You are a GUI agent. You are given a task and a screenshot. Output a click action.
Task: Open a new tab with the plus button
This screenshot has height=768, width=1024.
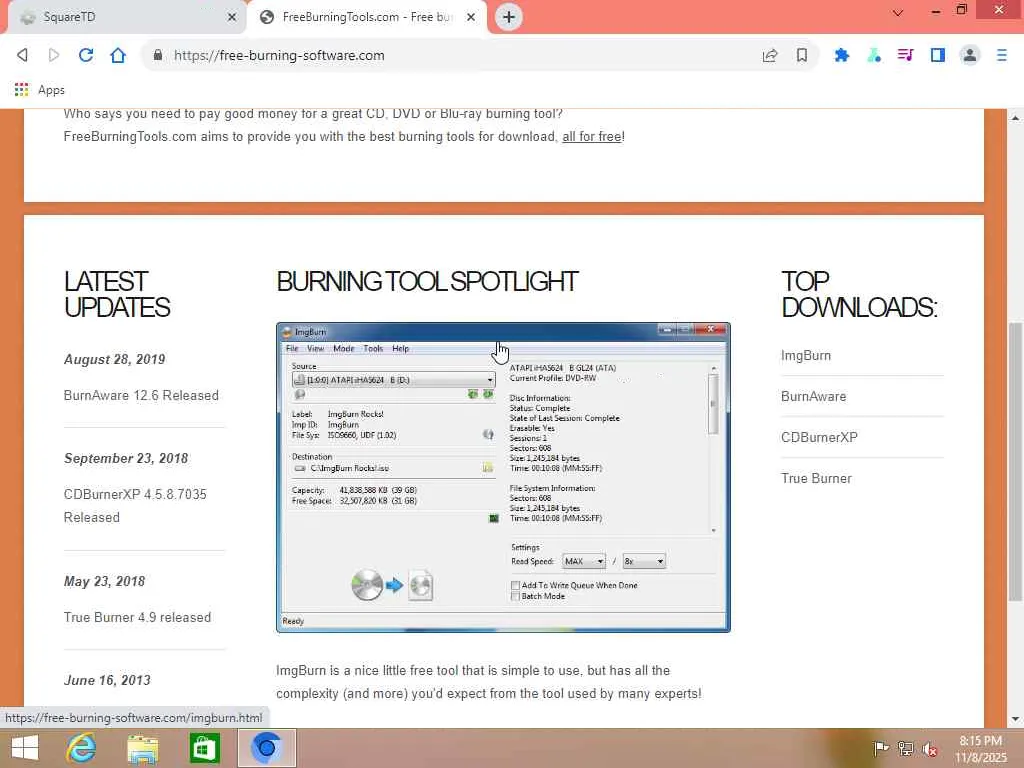coord(509,17)
